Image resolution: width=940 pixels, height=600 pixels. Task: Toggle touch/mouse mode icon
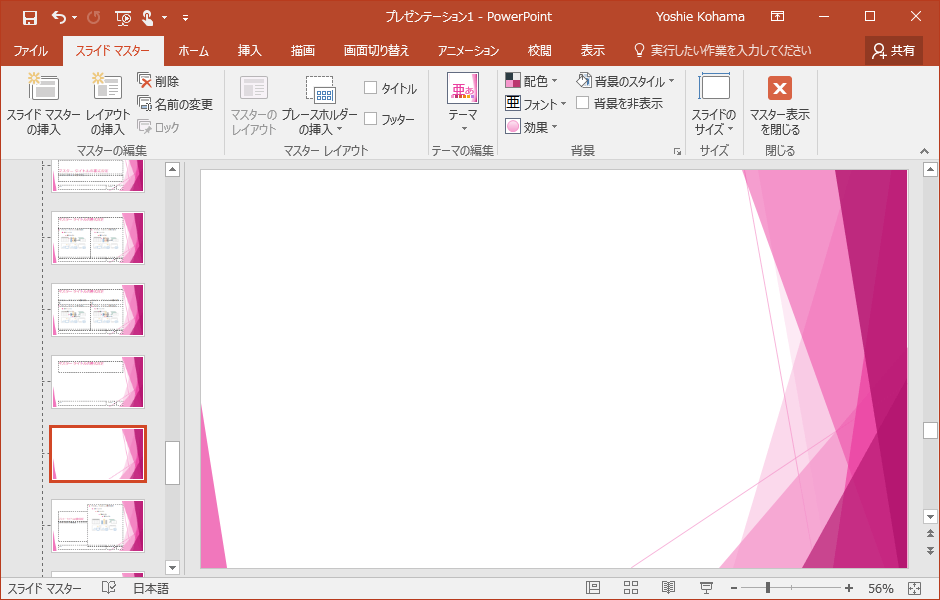click(x=147, y=18)
